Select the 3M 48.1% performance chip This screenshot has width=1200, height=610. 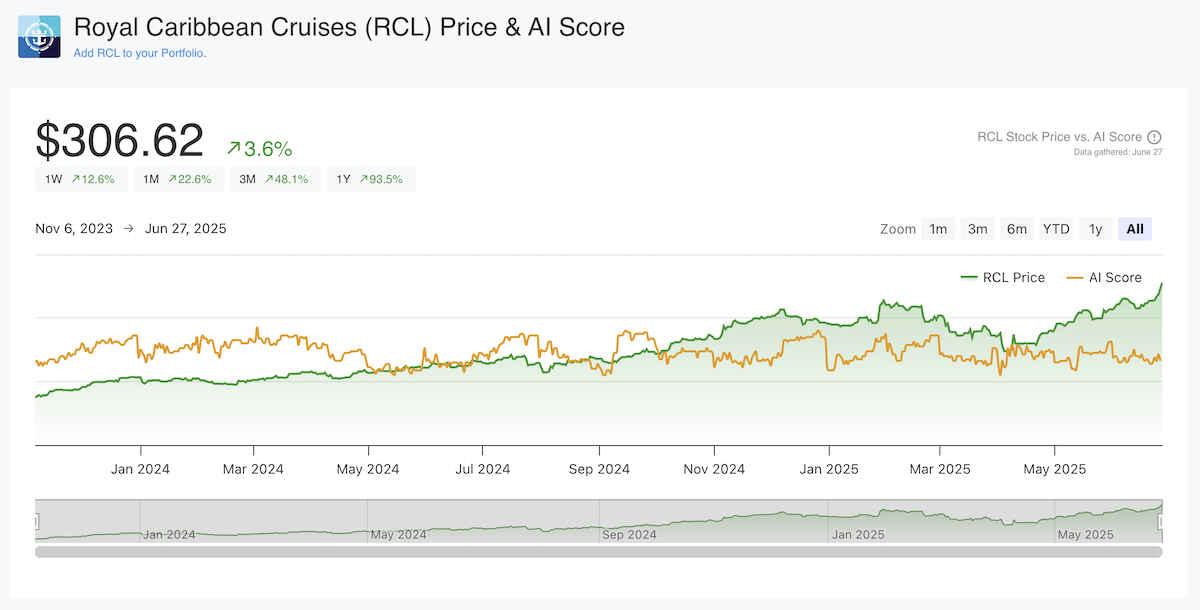275,179
